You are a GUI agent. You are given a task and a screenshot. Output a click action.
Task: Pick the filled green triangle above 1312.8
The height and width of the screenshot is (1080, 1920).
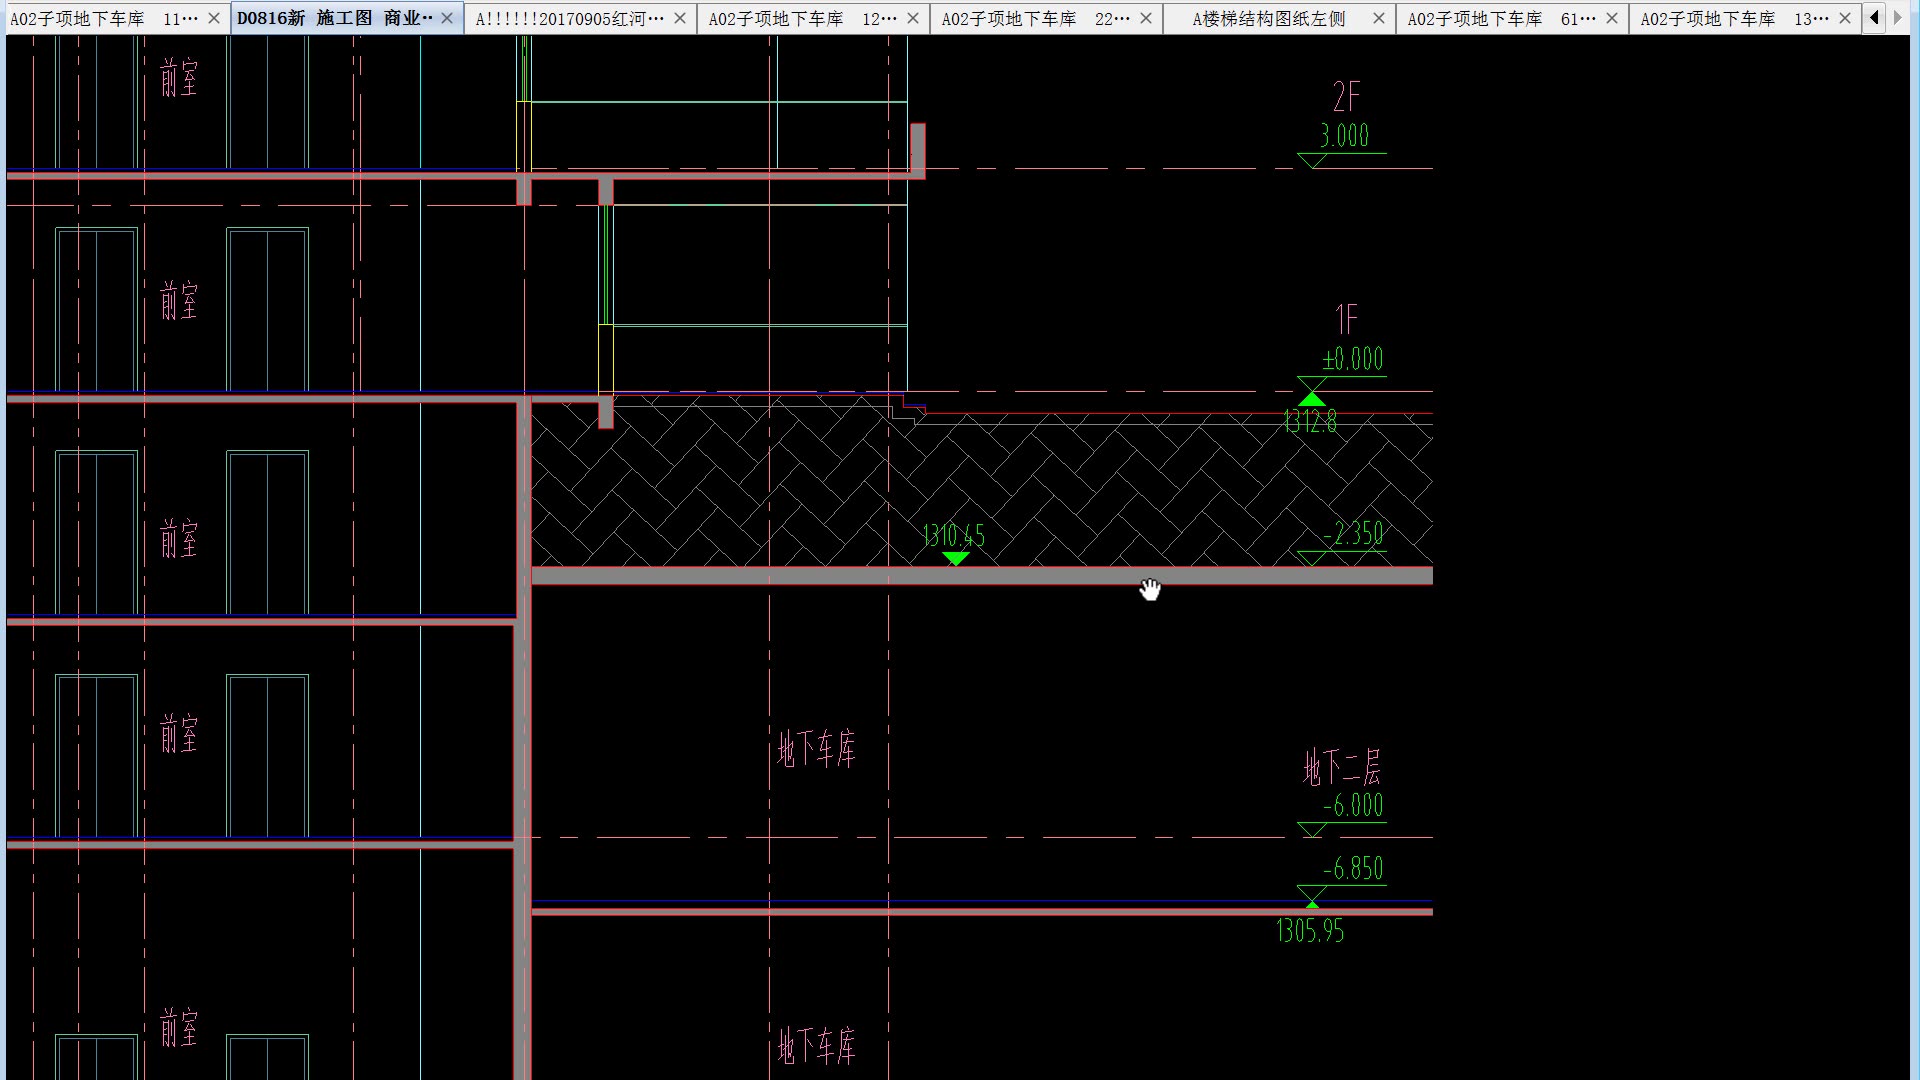[x=1312, y=399]
